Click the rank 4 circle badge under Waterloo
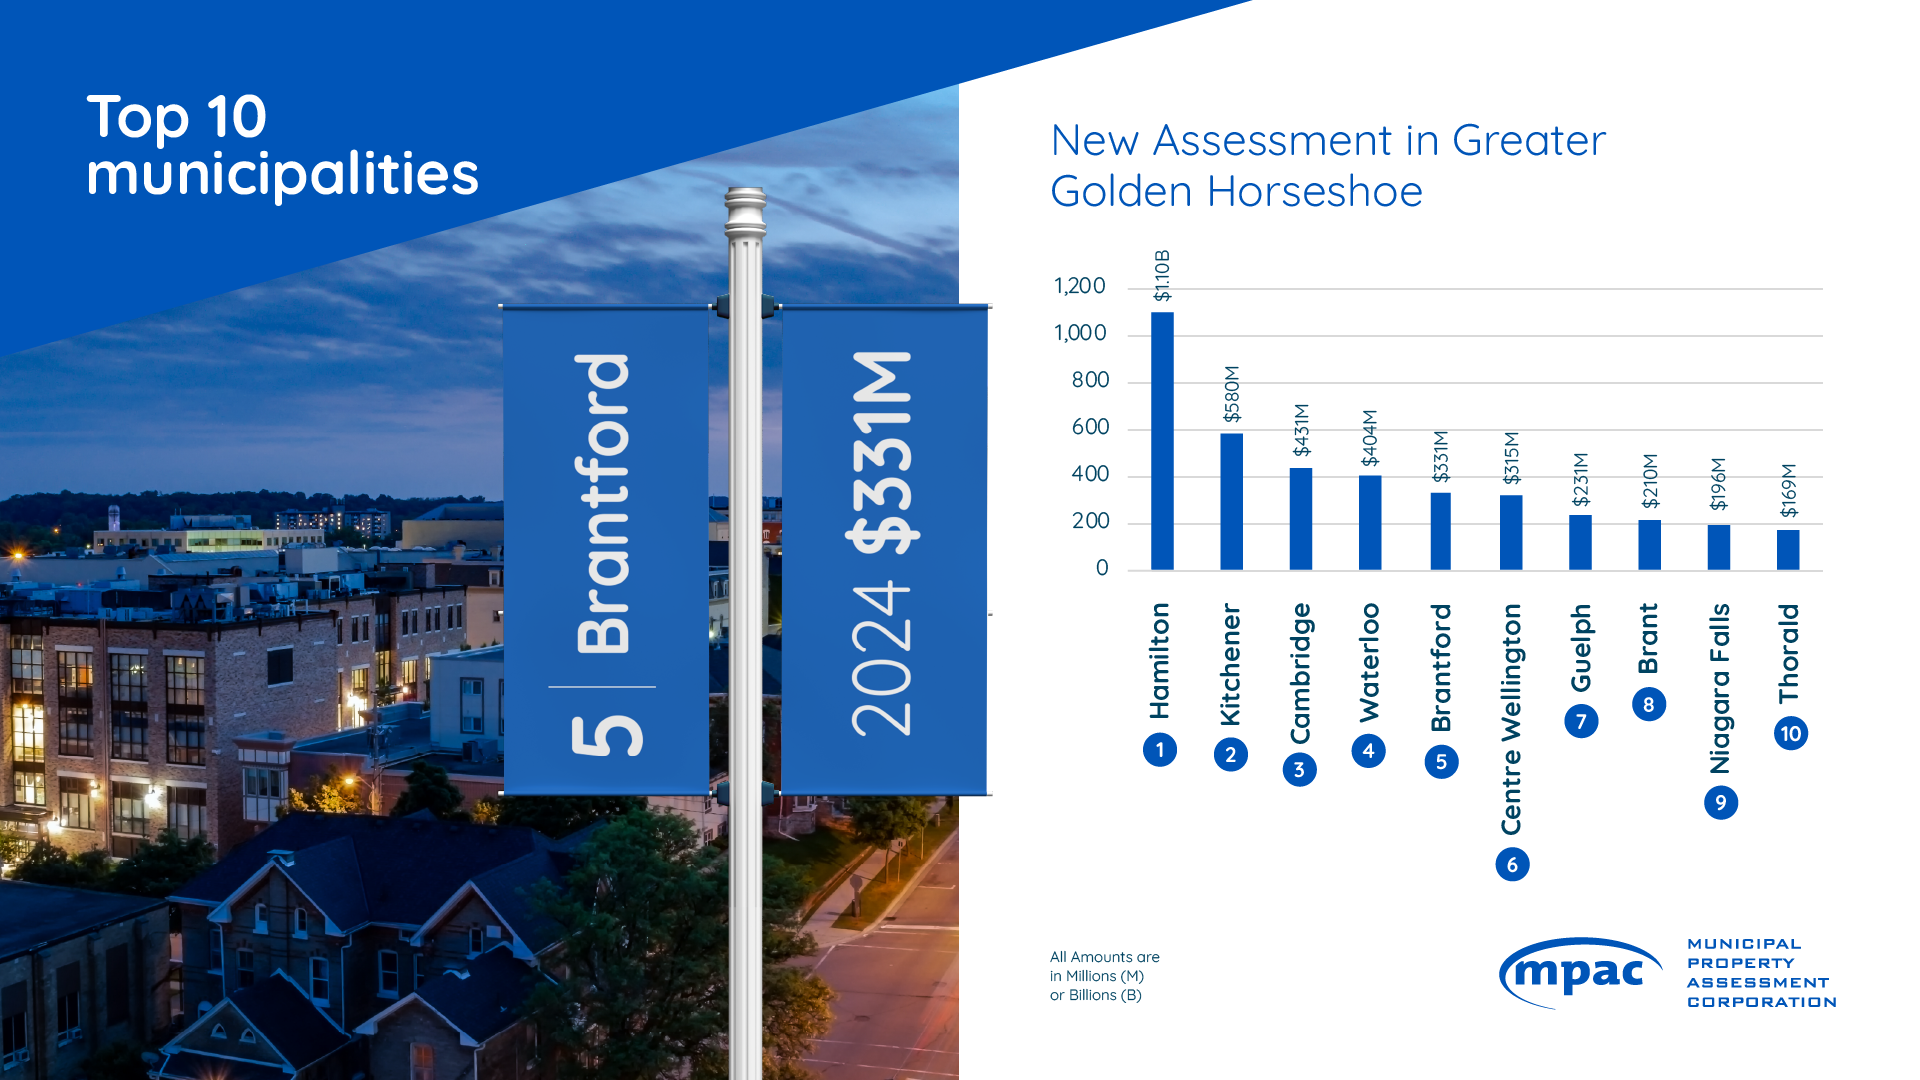 click(x=1368, y=751)
